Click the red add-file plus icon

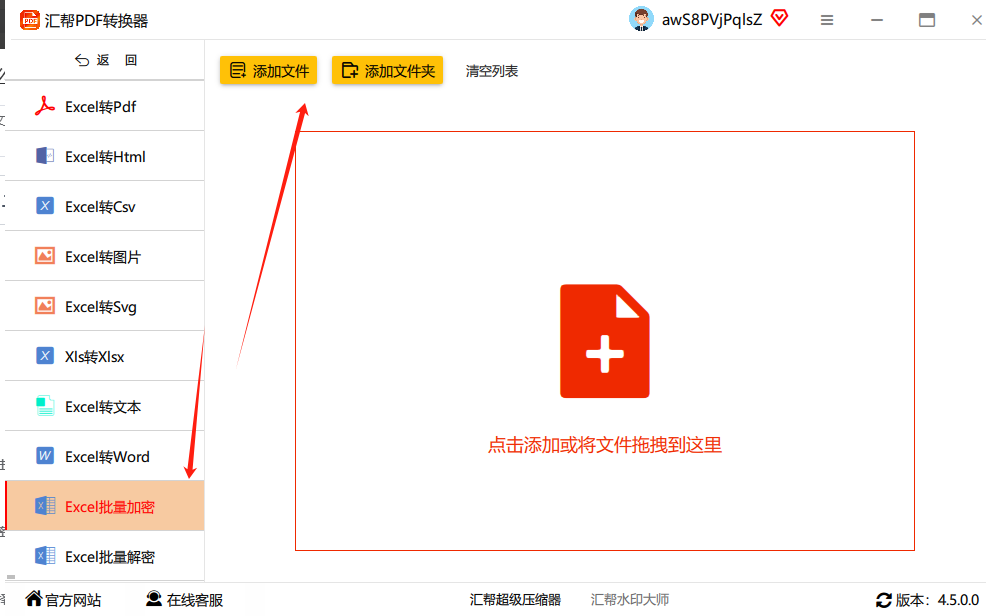click(x=605, y=341)
